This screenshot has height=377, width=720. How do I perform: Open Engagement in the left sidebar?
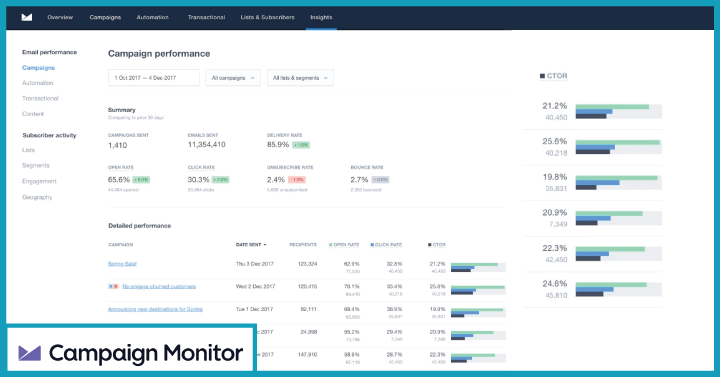tap(39, 181)
